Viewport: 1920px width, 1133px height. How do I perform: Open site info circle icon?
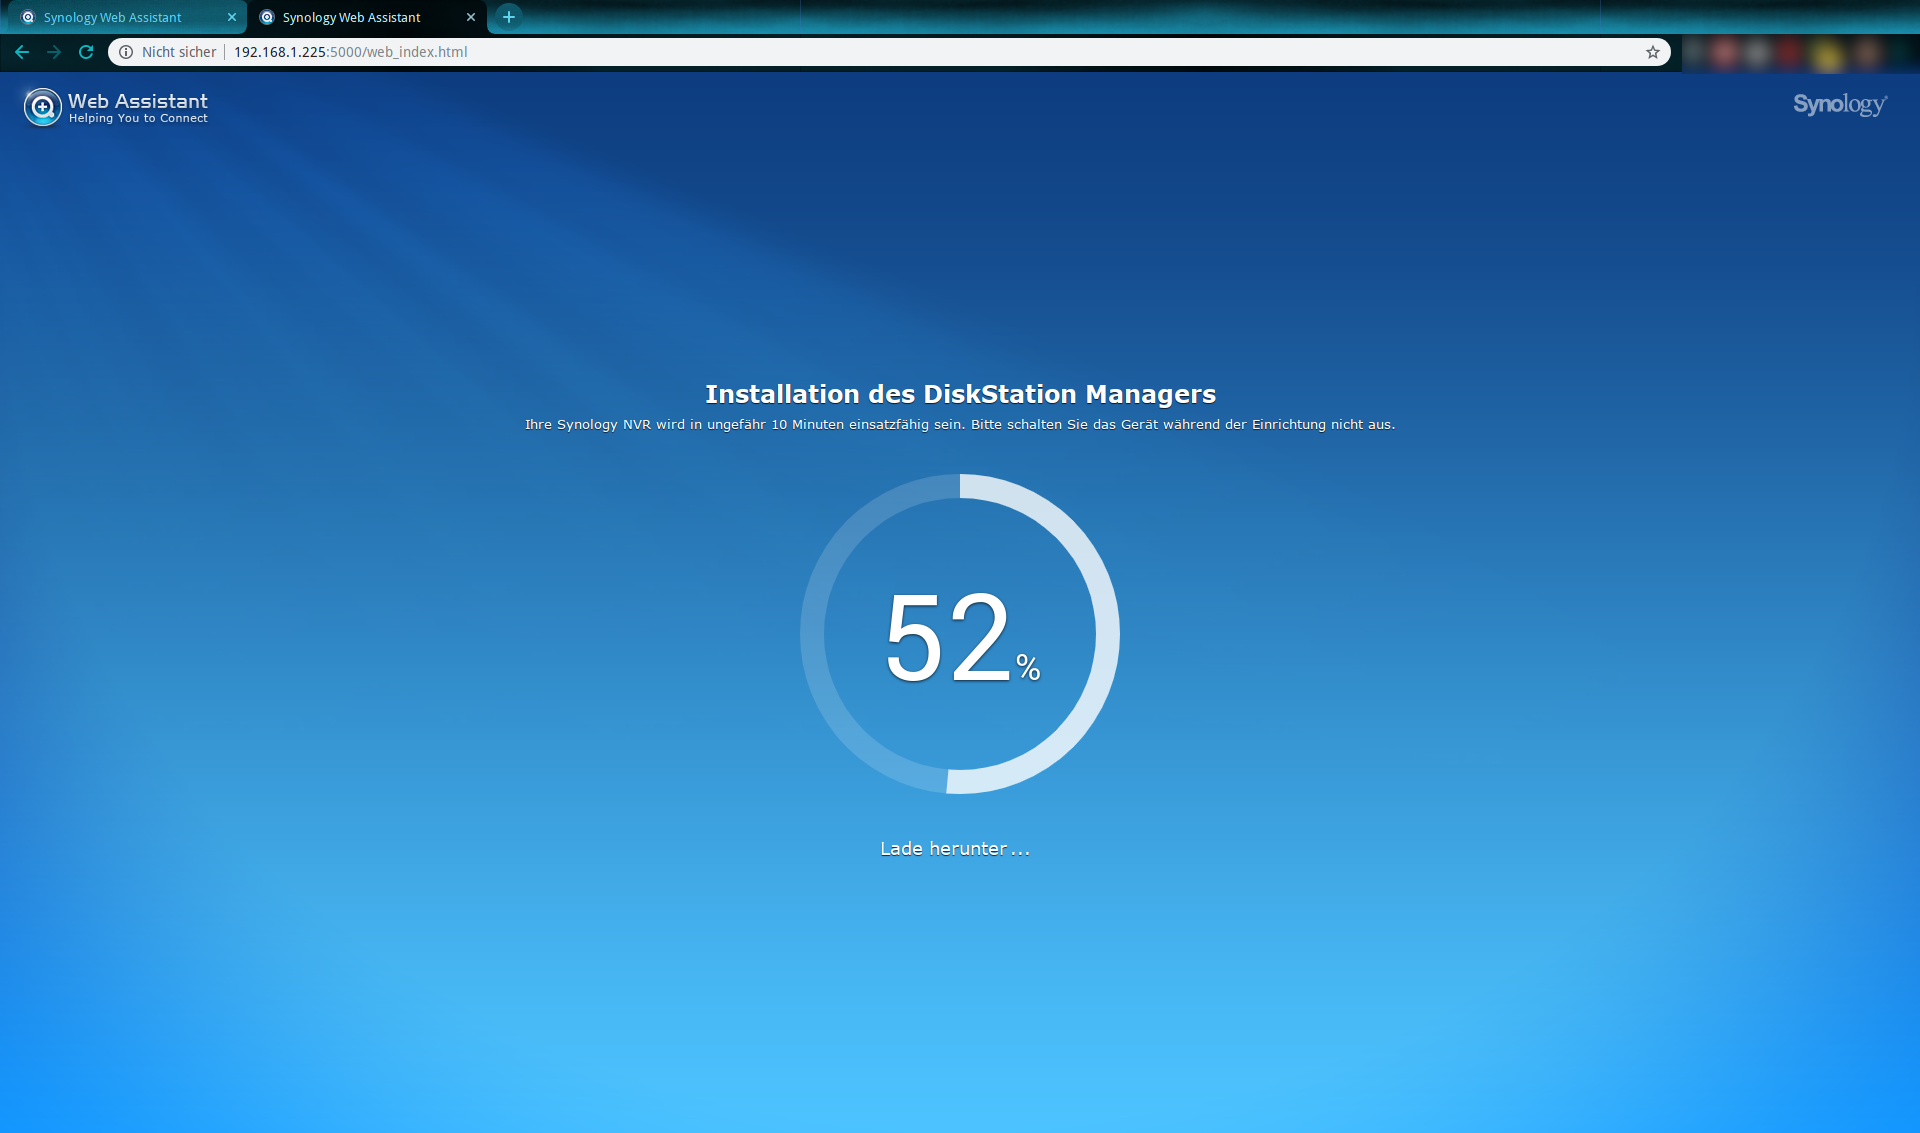pos(126,52)
